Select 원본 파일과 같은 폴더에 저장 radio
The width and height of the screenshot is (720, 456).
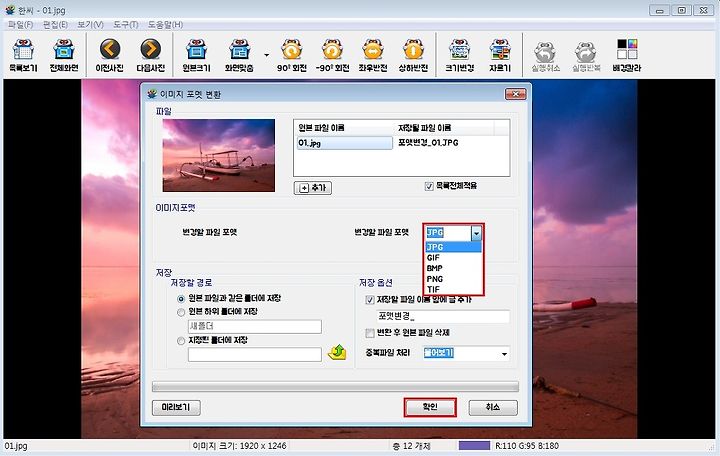coord(181,299)
